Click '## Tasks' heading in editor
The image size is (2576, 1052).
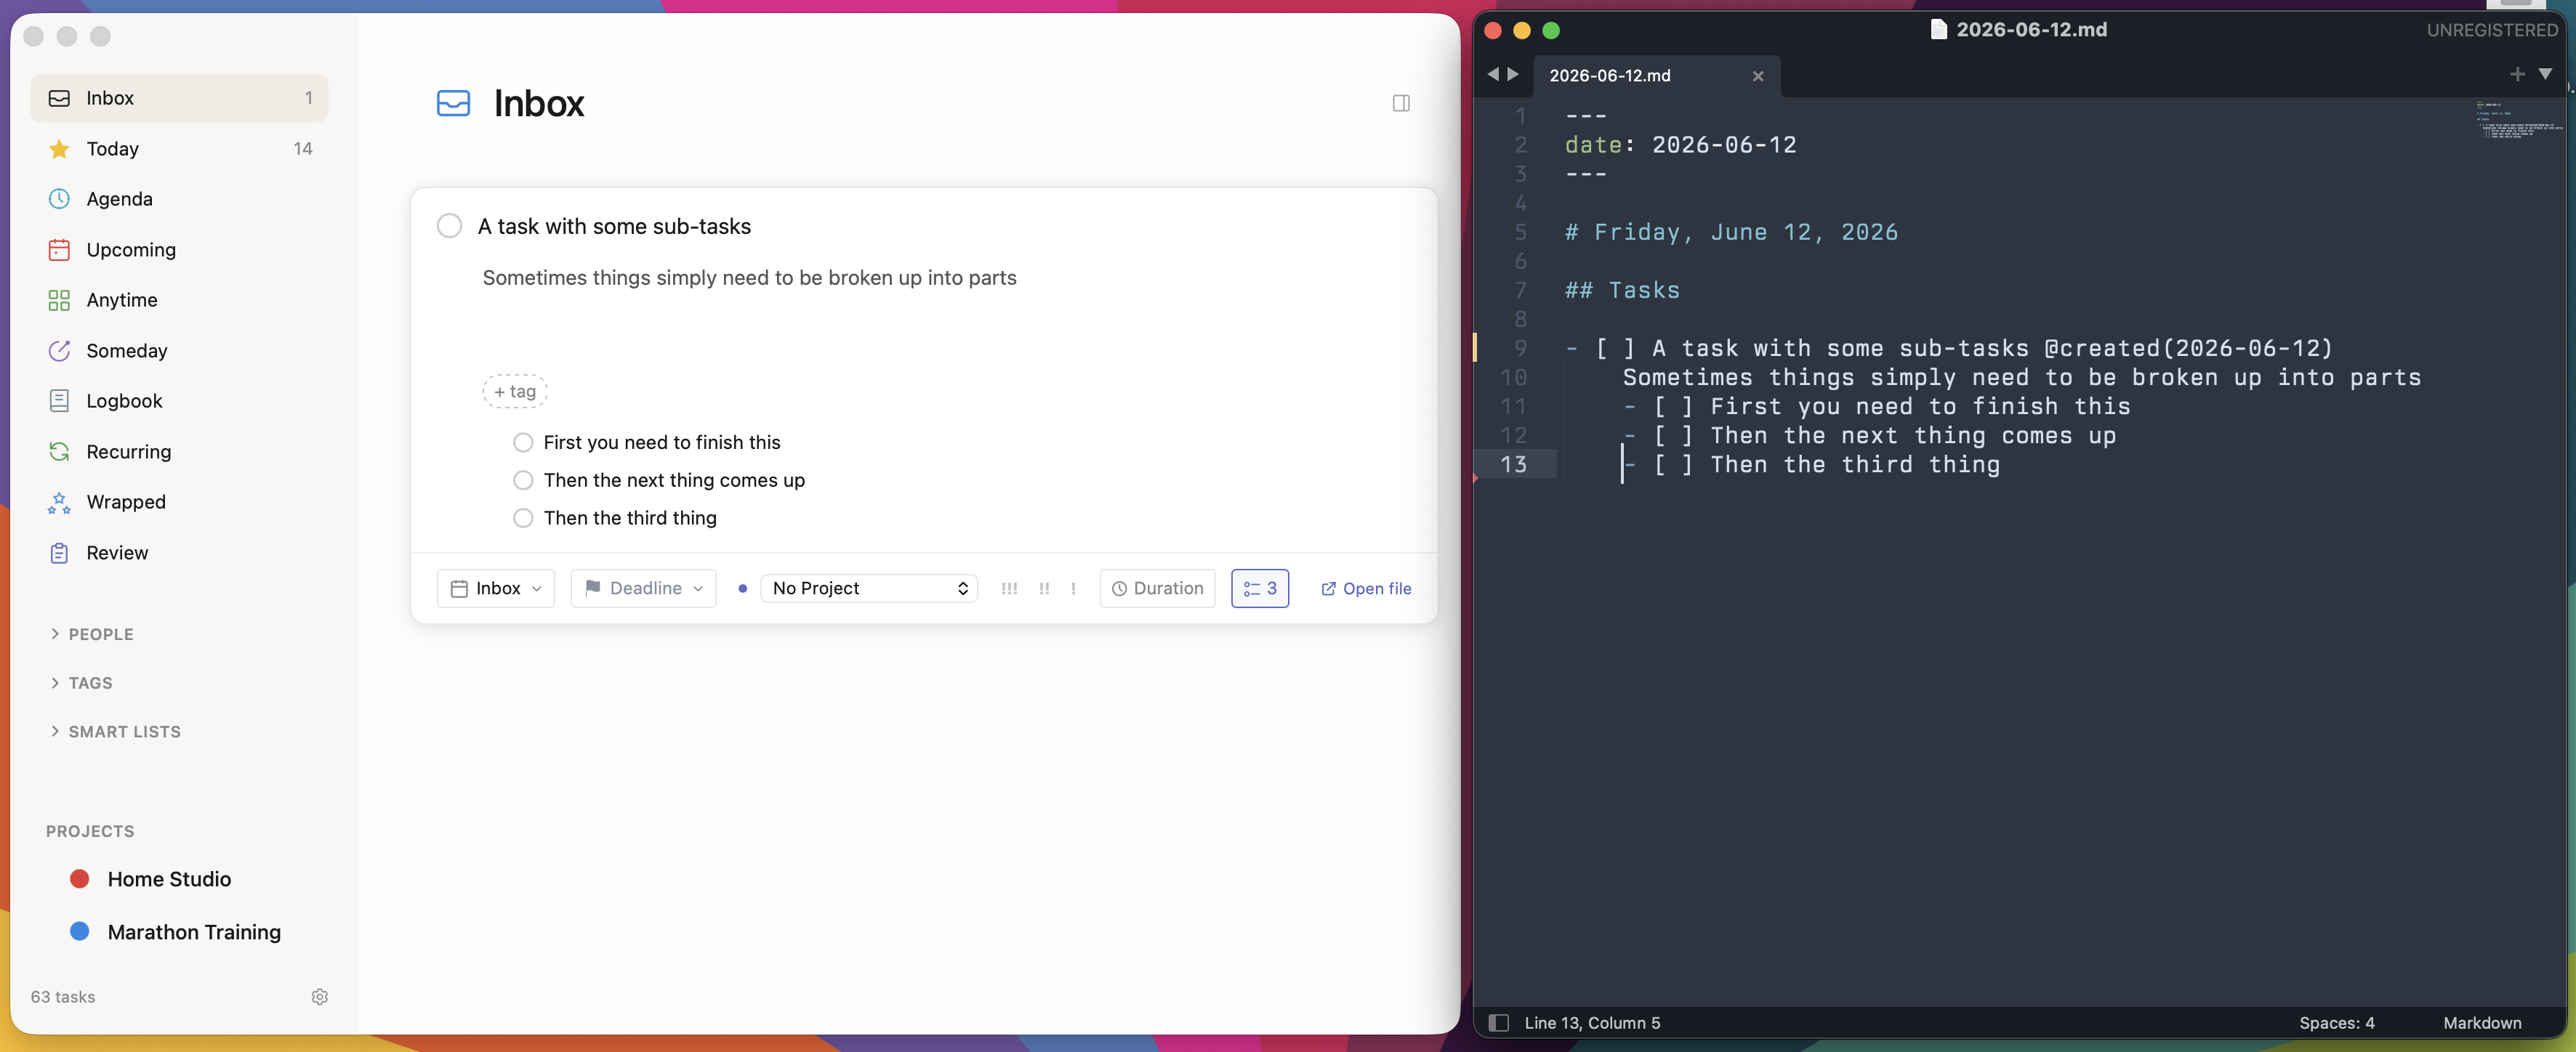[1622, 290]
